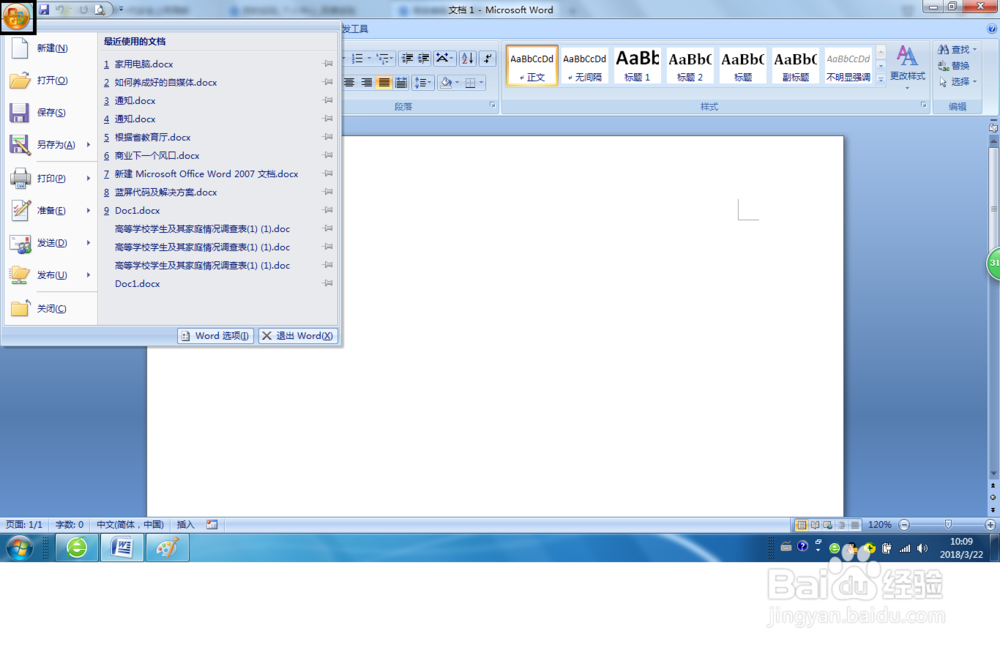Pin 蓝屏代码及解决方案.docx to recent list

pyautogui.click(x=328, y=192)
